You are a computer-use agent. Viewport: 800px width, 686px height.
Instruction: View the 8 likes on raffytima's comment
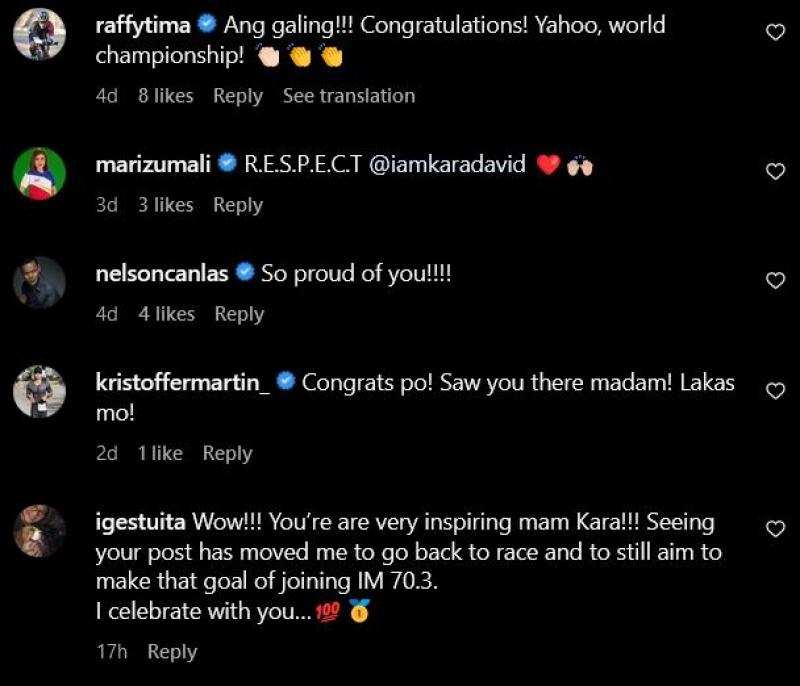166,96
